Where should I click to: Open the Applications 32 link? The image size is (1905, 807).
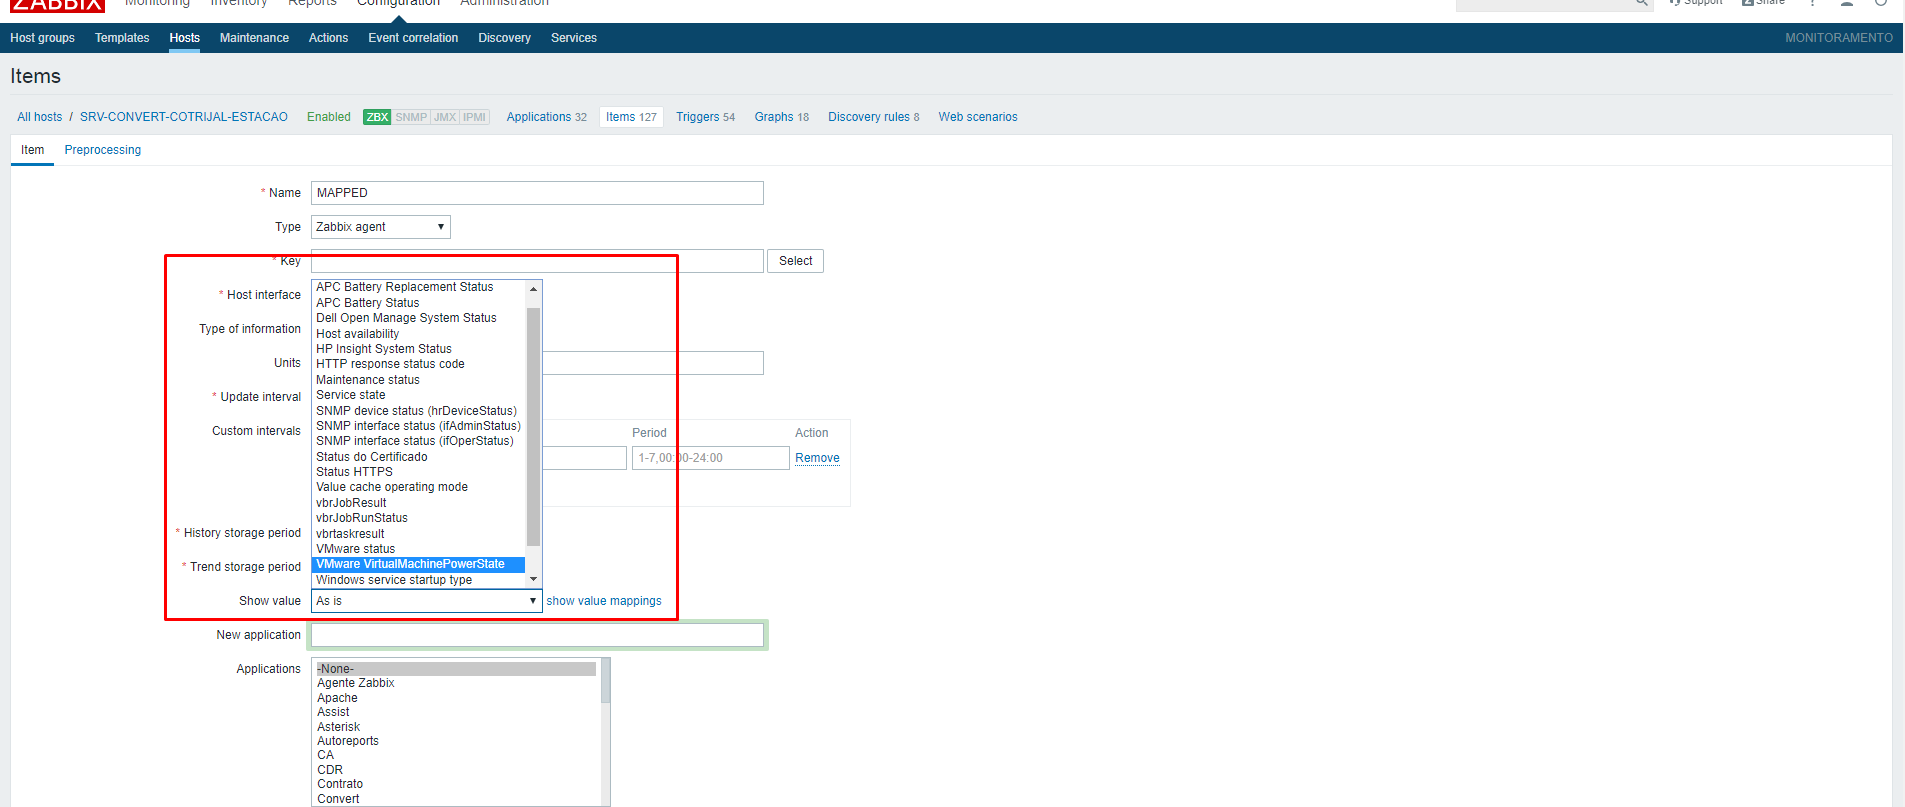547,117
